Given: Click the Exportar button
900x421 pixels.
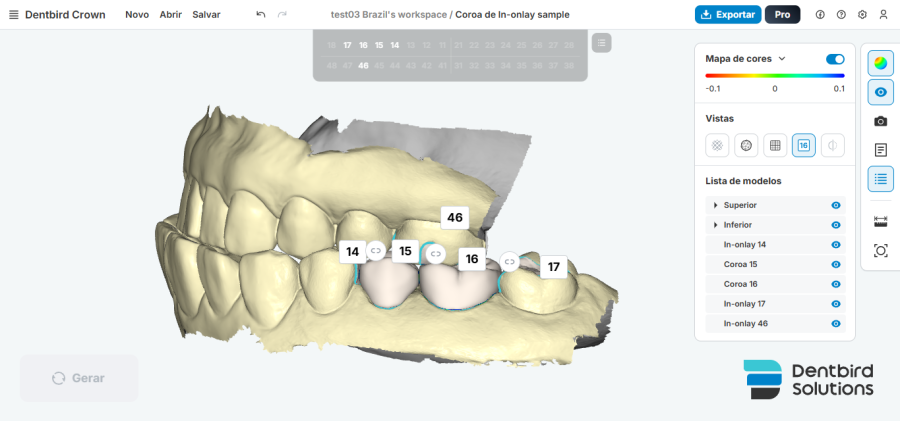Looking at the screenshot, I should point(728,15).
